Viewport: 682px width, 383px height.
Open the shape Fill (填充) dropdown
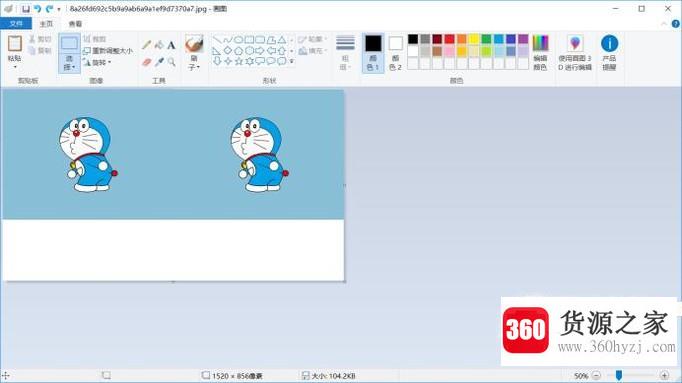tap(313, 51)
